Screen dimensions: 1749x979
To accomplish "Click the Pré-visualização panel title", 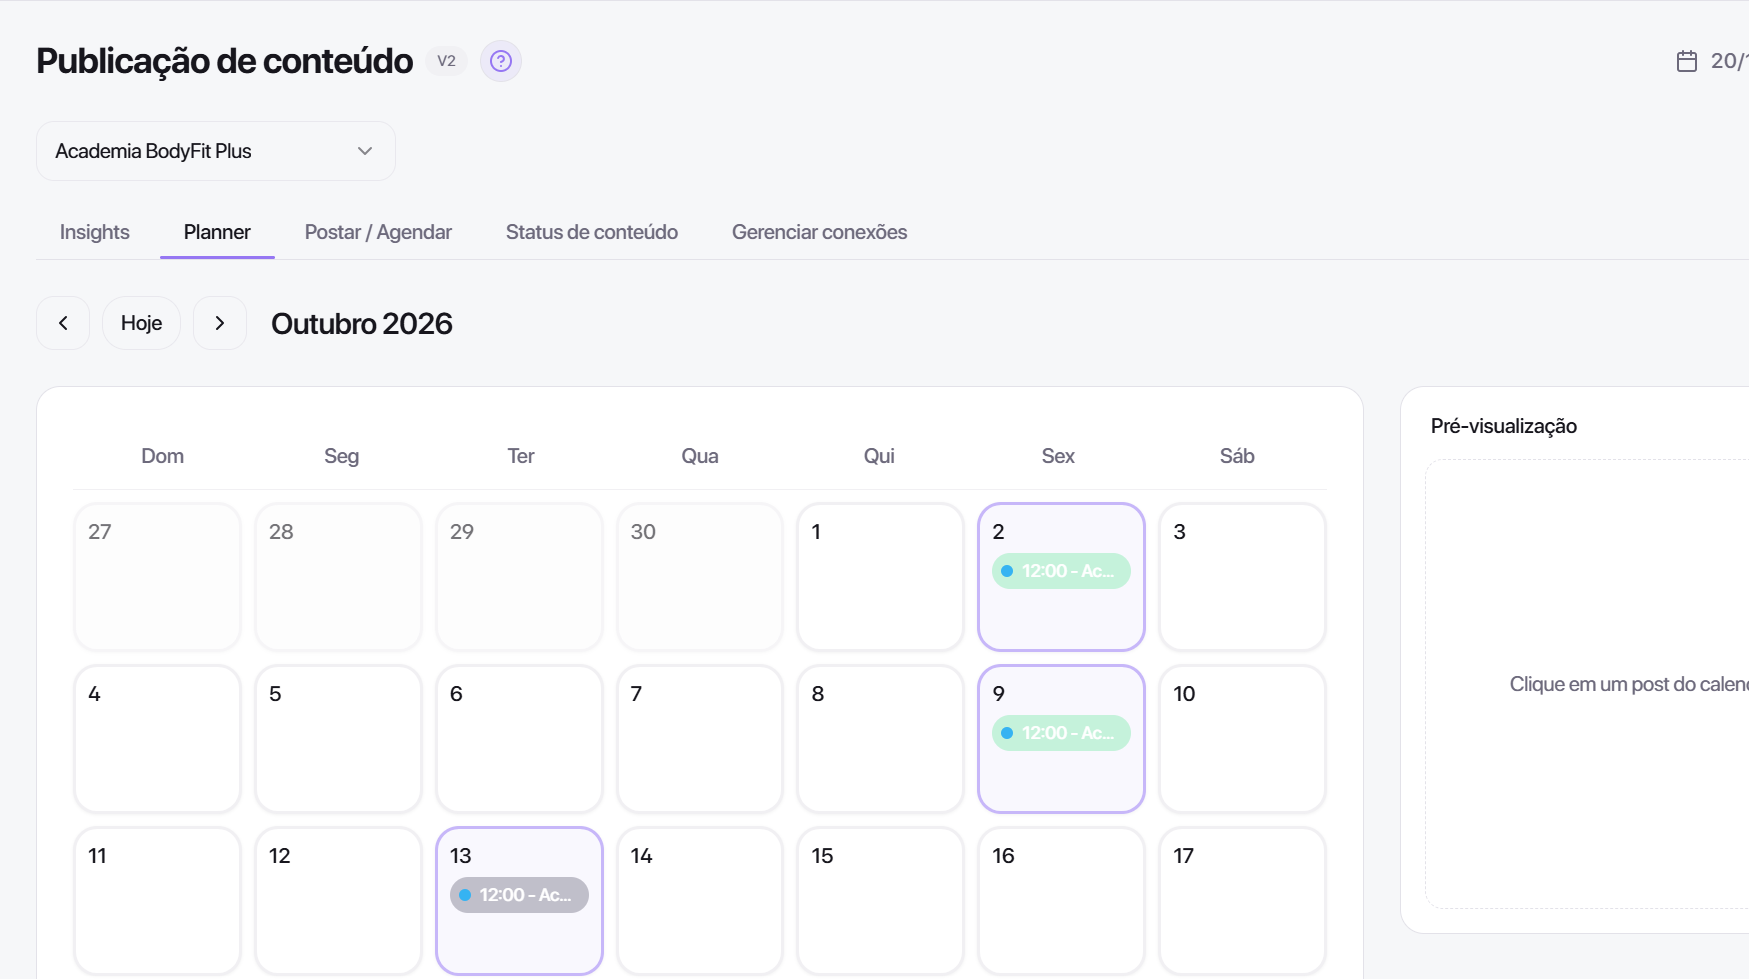I will click(x=1504, y=426).
